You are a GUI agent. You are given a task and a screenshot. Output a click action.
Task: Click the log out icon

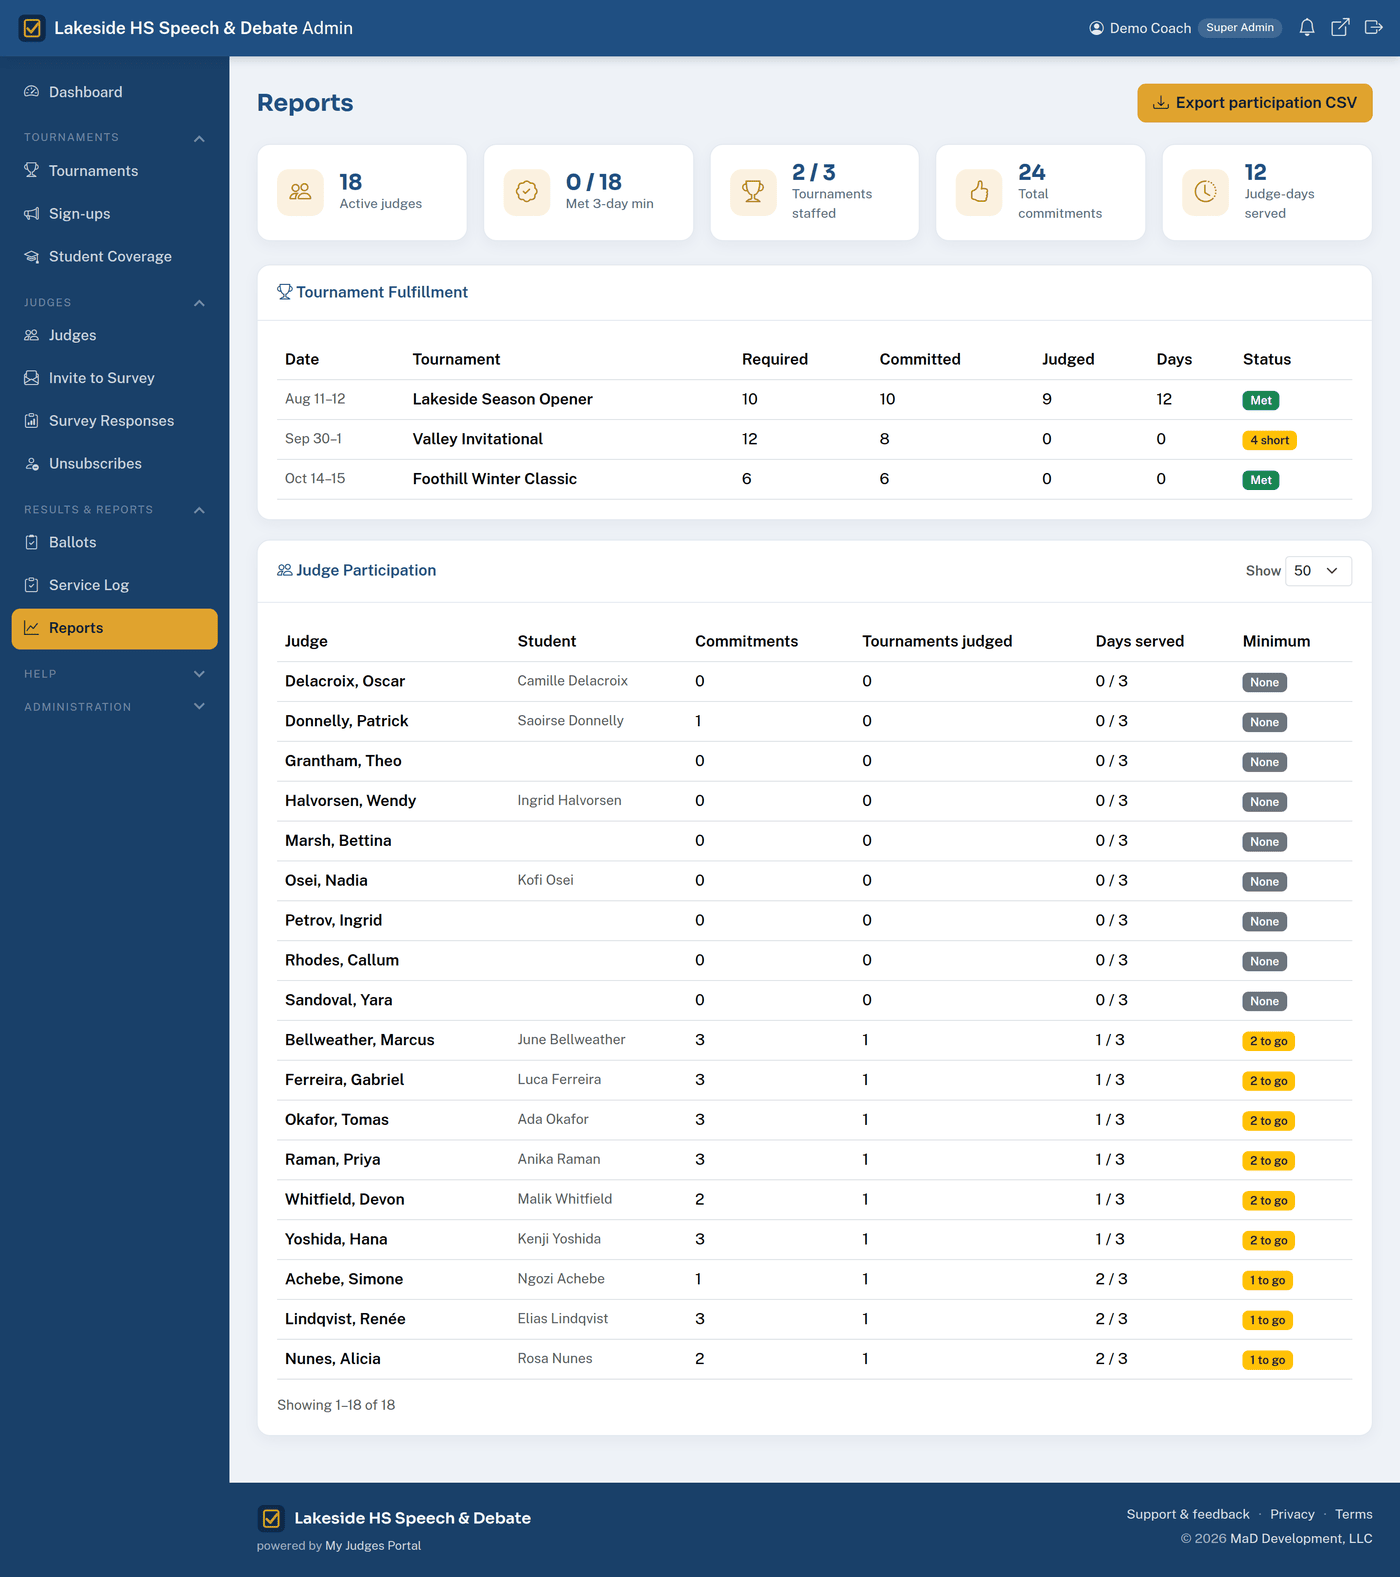pos(1374,28)
